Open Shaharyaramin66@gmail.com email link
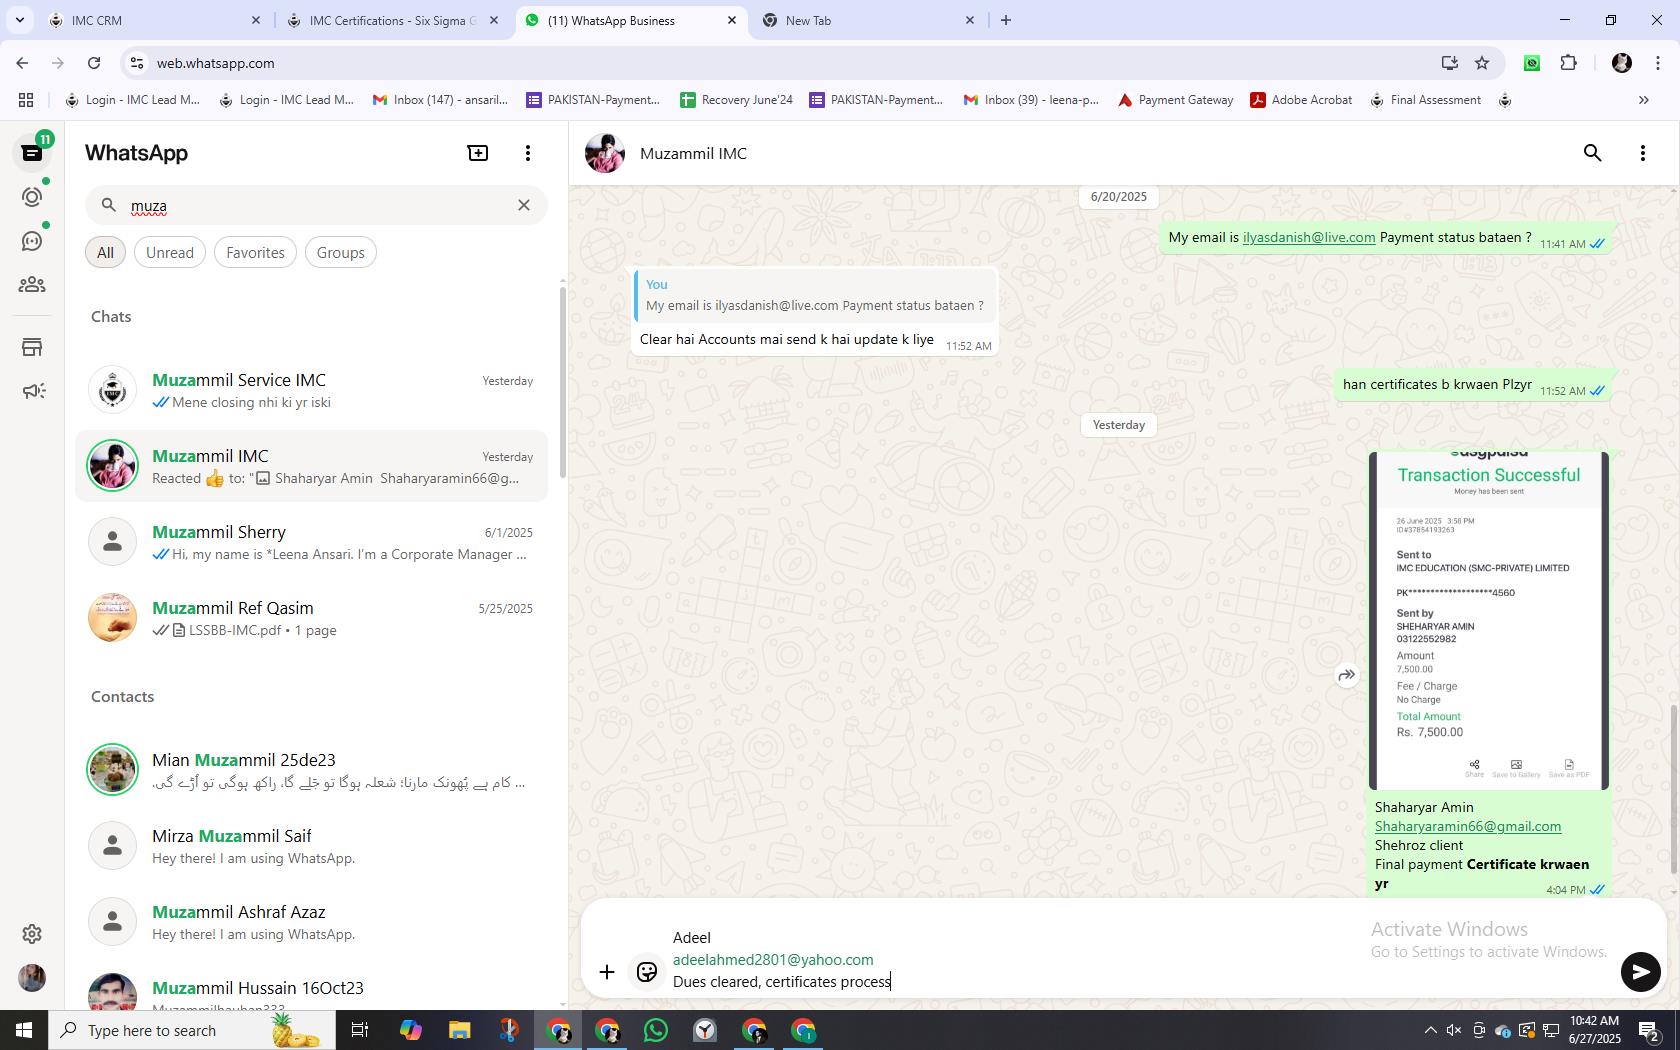This screenshot has width=1680, height=1050. [x=1467, y=826]
